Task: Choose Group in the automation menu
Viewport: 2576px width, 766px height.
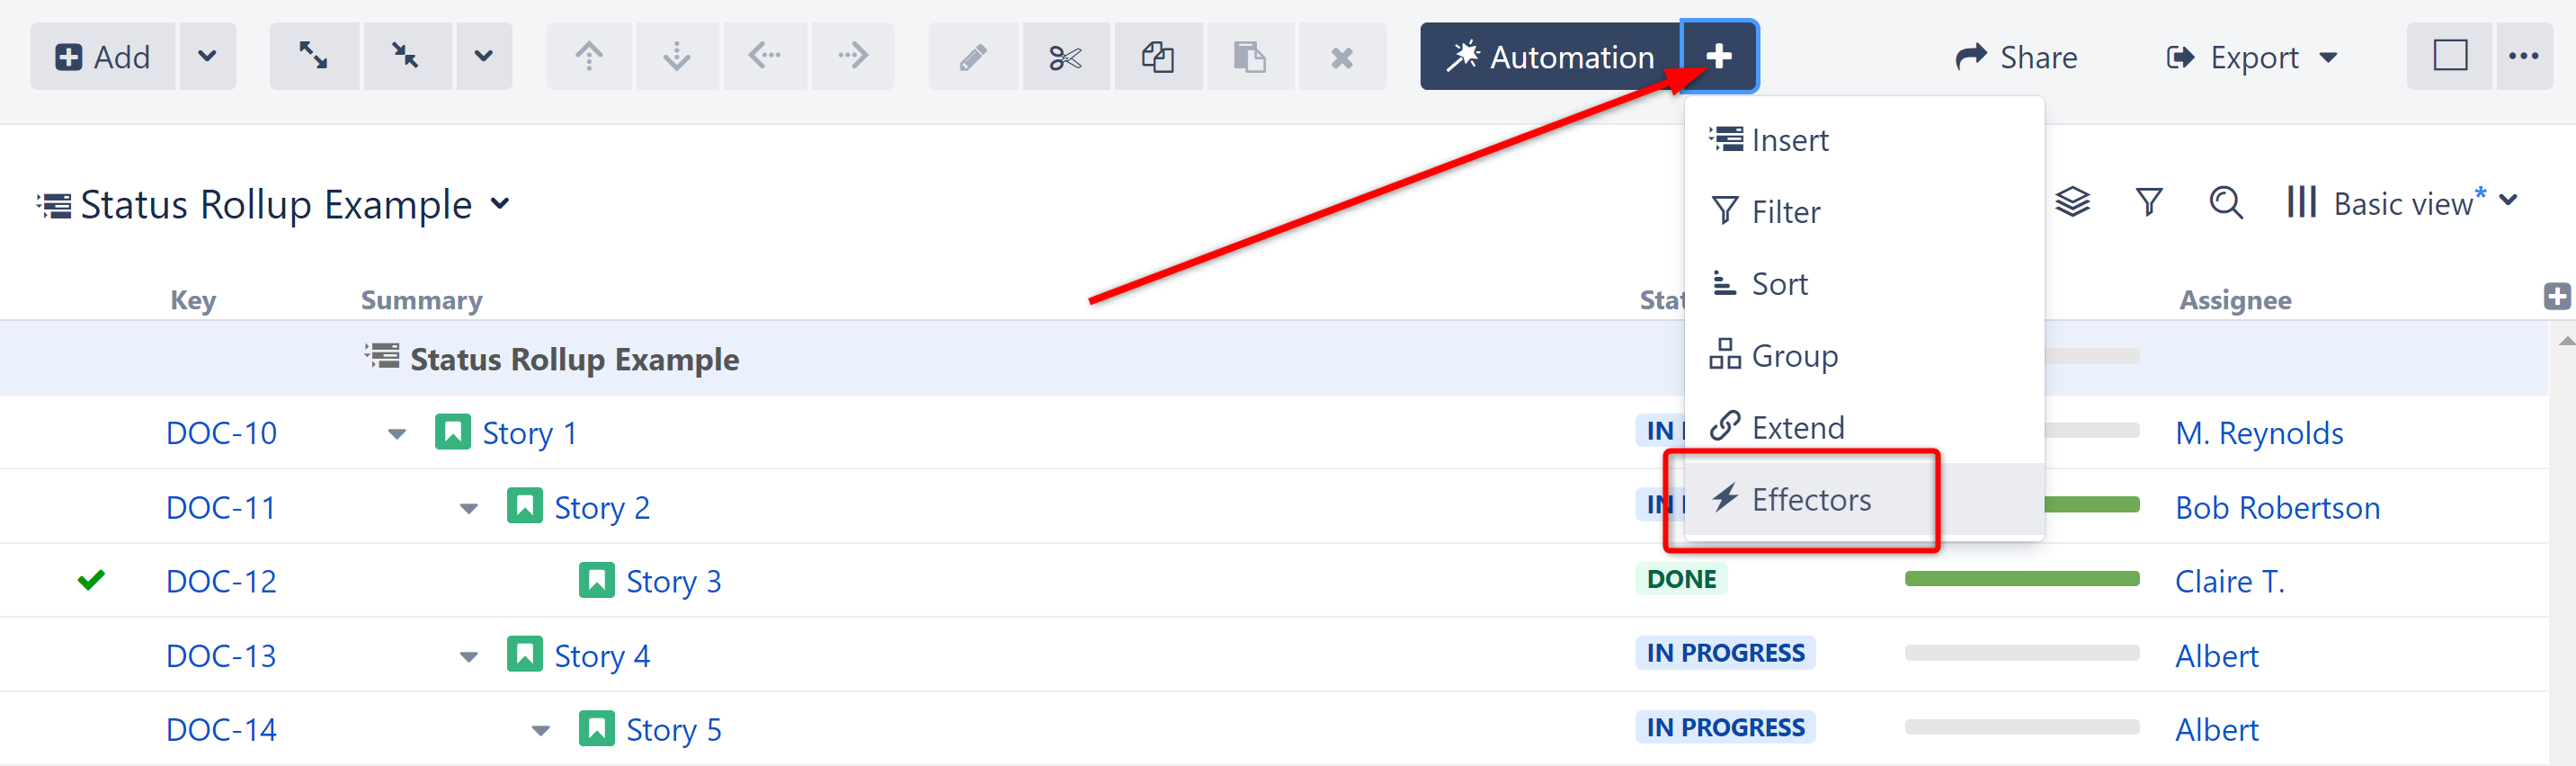Action: [x=1794, y=356]
